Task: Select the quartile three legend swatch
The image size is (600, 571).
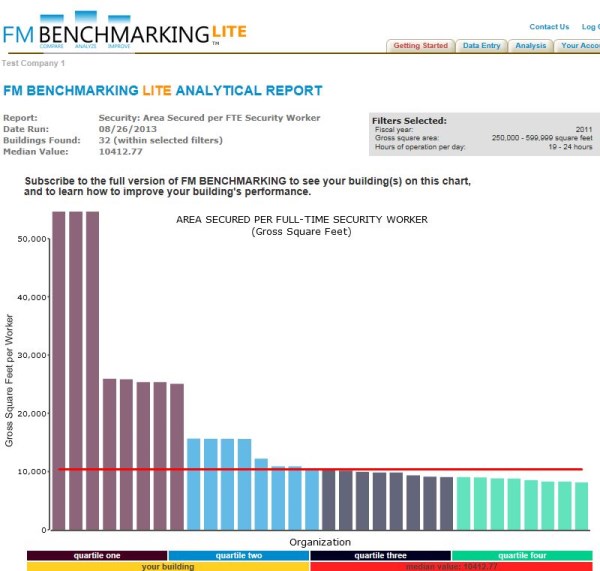Action: pyautogui.click(x=380, y=555)
